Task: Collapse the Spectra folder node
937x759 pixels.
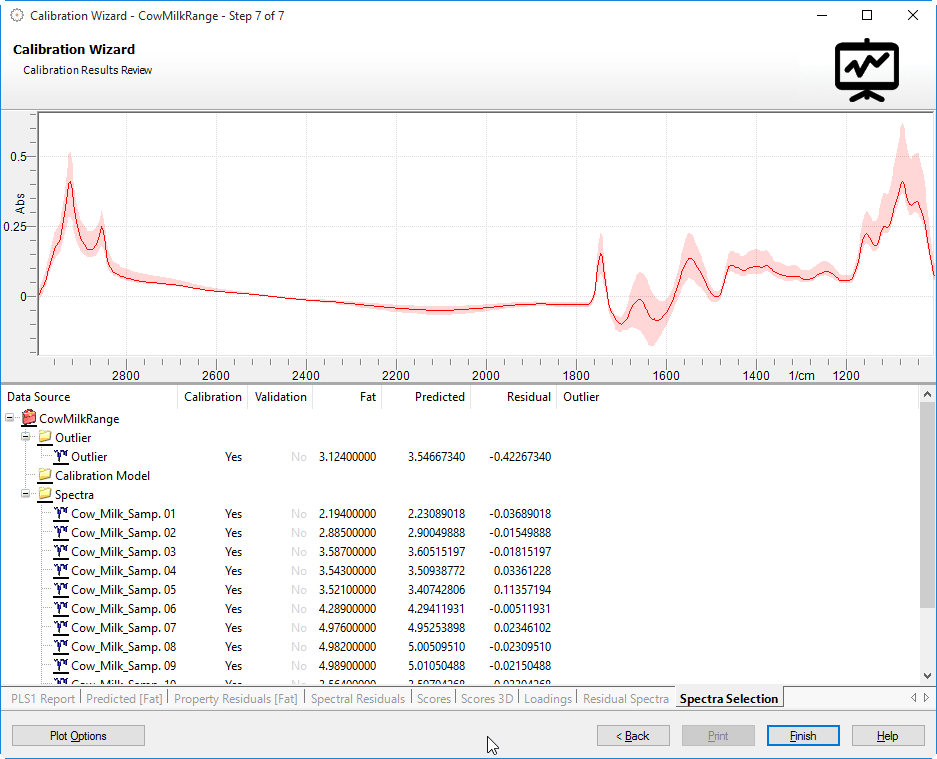Action: coord(26,495)
